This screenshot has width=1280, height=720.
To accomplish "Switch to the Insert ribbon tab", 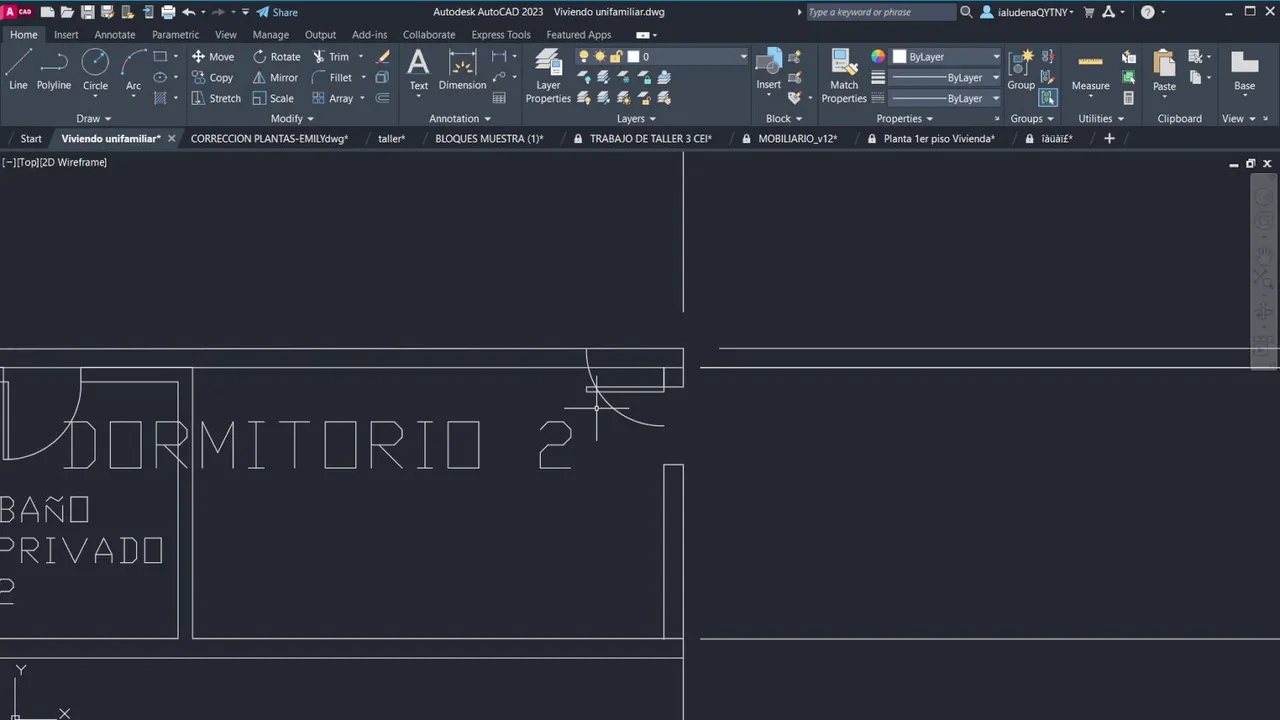I will pyautogui.click(x=66, y=34).
